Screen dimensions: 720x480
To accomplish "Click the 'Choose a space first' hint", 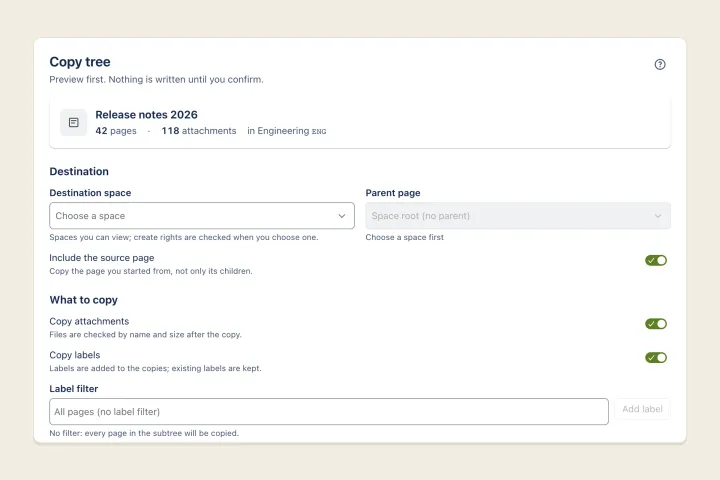I will 405,237.
